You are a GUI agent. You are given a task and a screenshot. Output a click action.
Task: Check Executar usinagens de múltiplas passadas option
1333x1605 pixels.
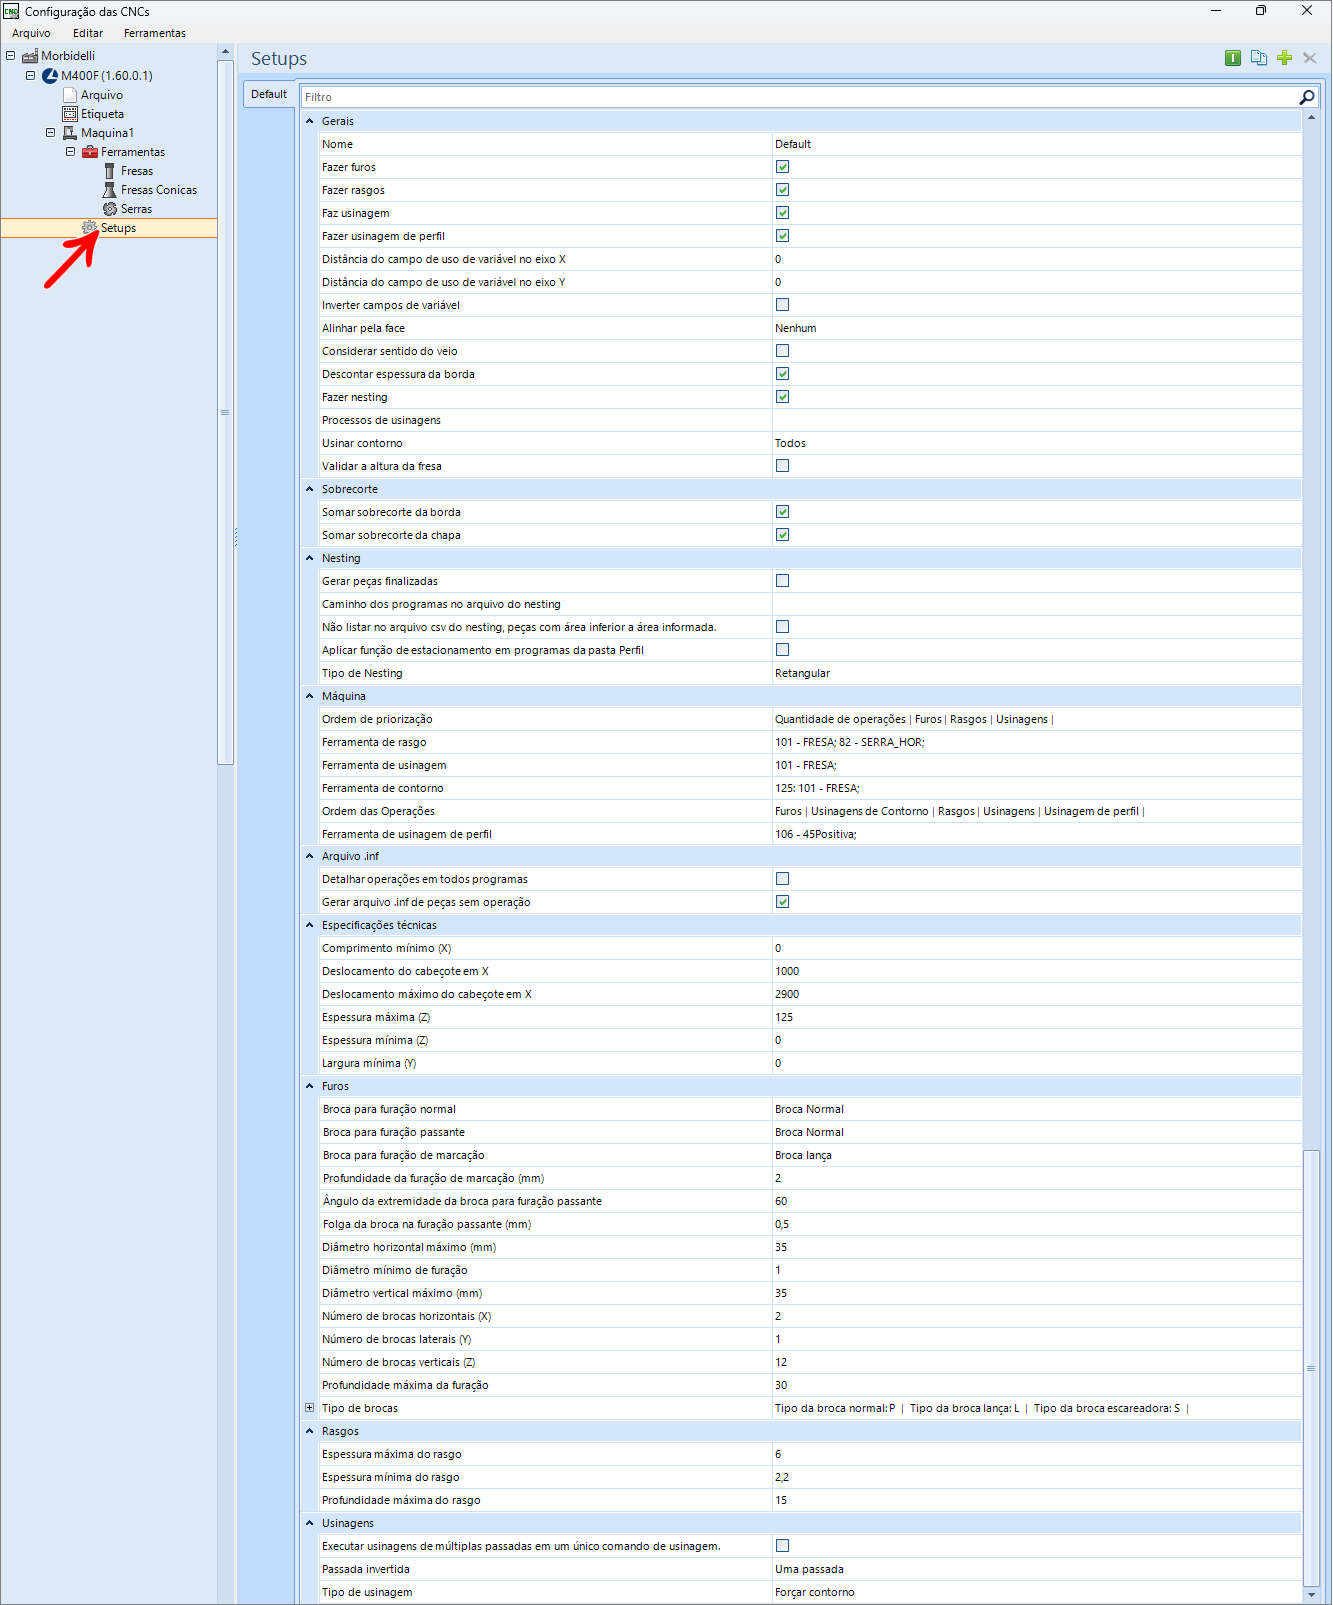tap(783, 1546)
